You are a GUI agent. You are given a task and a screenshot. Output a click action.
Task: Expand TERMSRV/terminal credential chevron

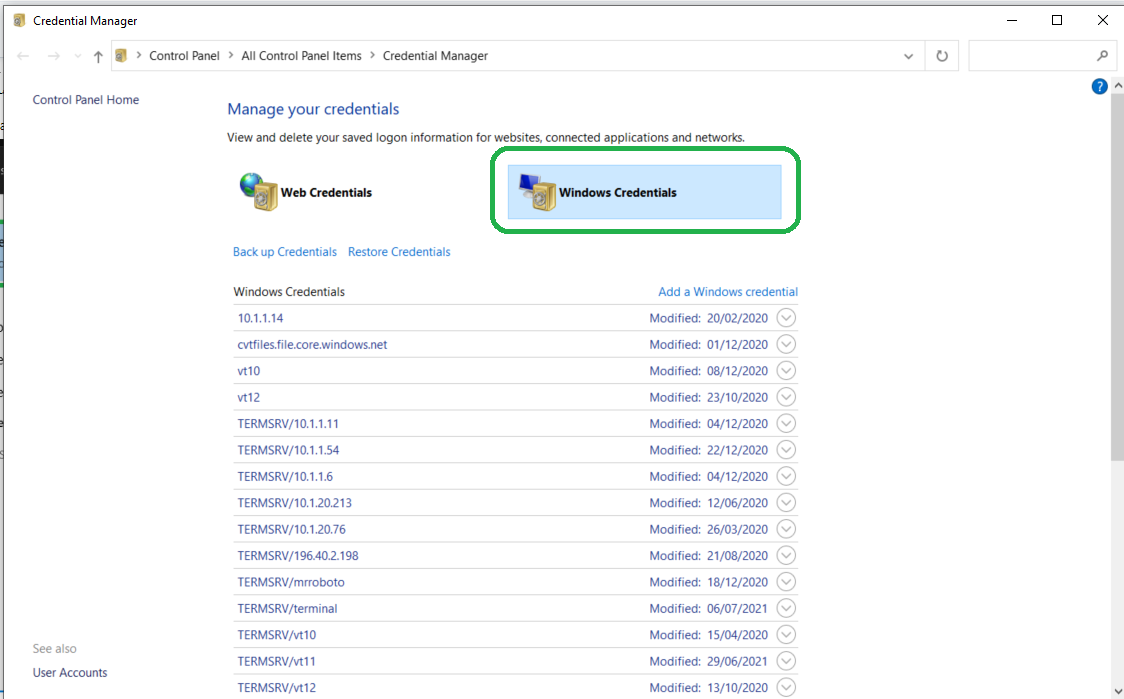click(x=786, y=608)
